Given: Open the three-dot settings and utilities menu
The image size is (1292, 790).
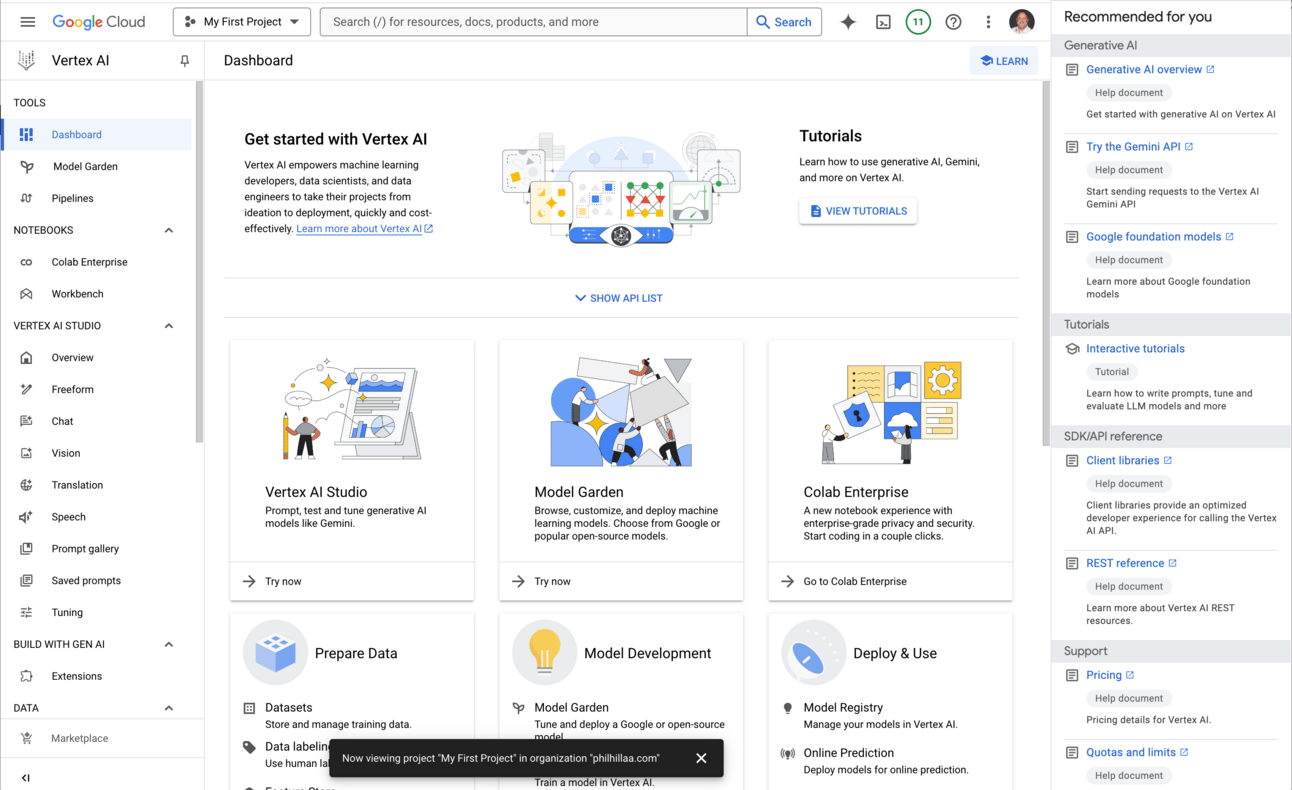Looking at the screenshot, I should (x=988, y=22).
